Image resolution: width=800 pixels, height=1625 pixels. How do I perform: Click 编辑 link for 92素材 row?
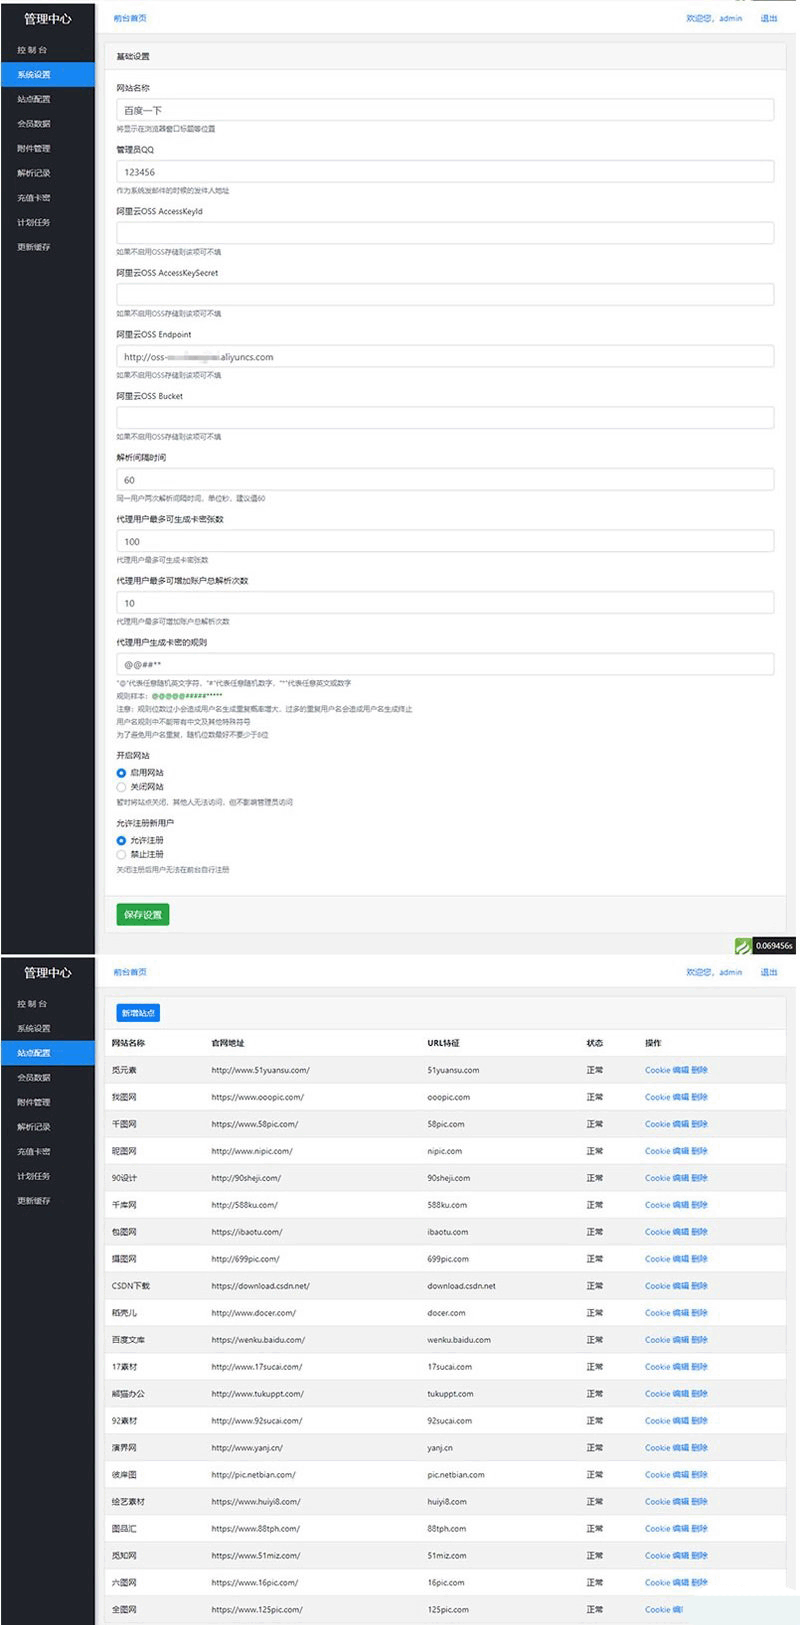pyautogui.click(x=681, y=1421)
